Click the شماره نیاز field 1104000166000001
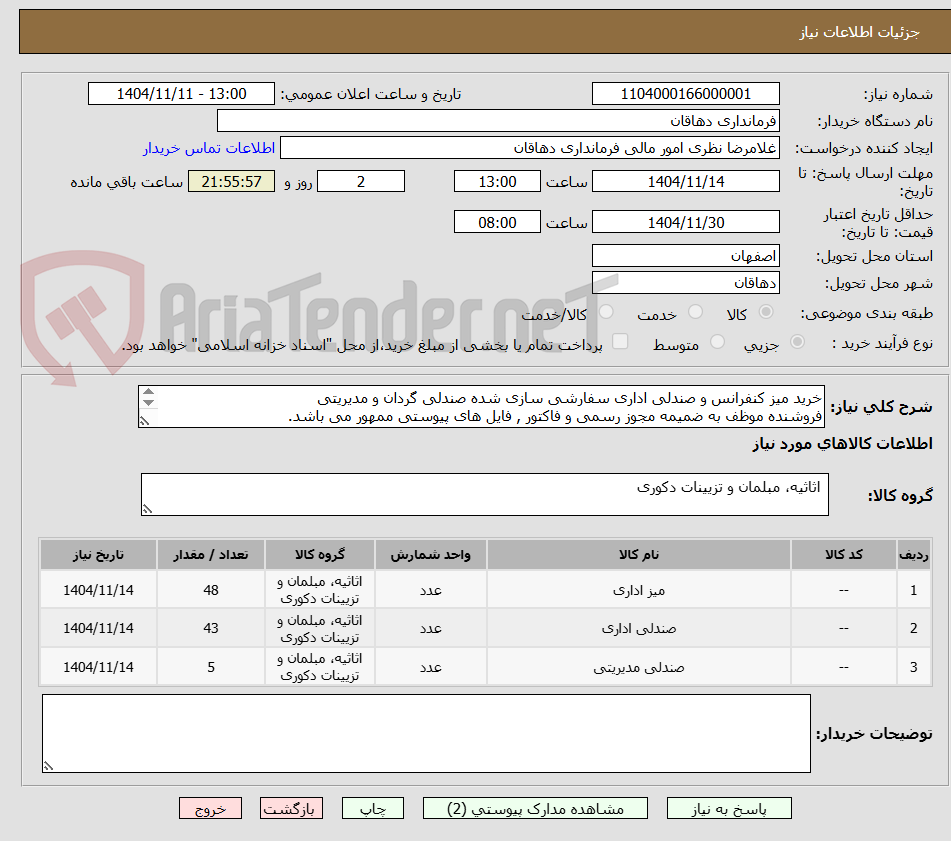 coord(685,94)
